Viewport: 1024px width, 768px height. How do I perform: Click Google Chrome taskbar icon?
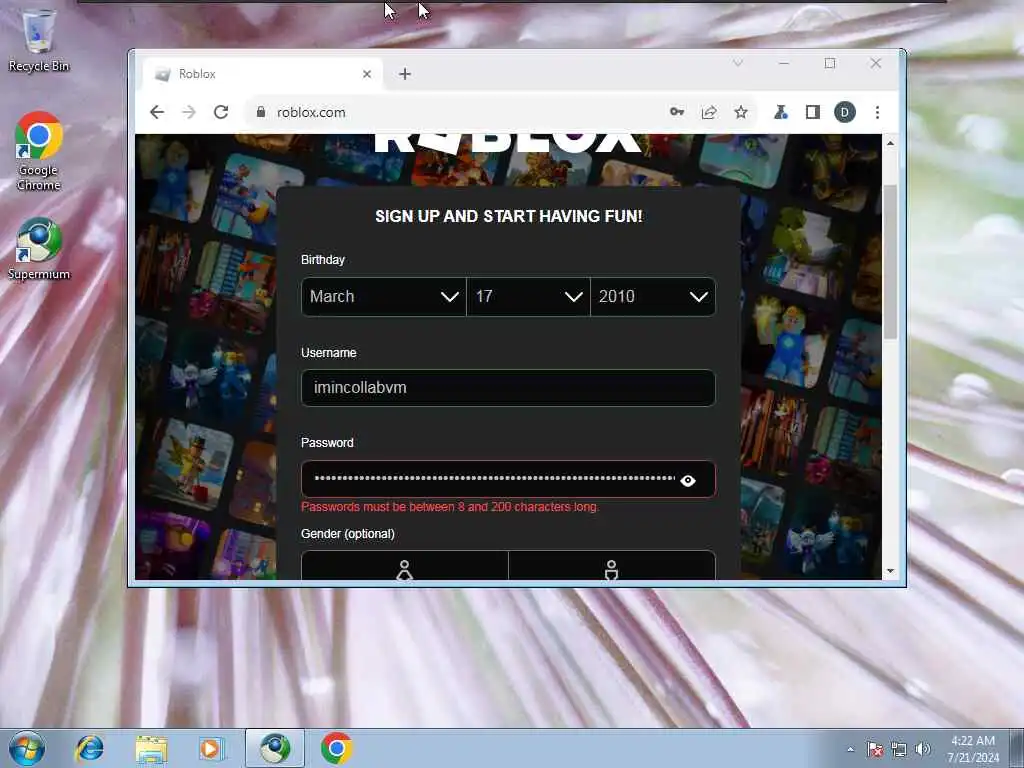click(x=337, y=748)
